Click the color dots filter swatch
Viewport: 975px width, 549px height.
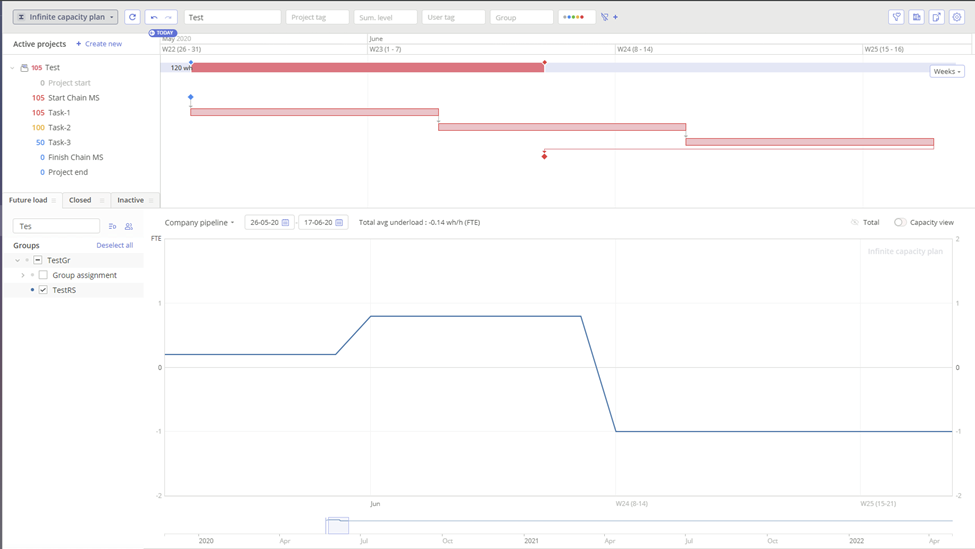tap(574, 17)
